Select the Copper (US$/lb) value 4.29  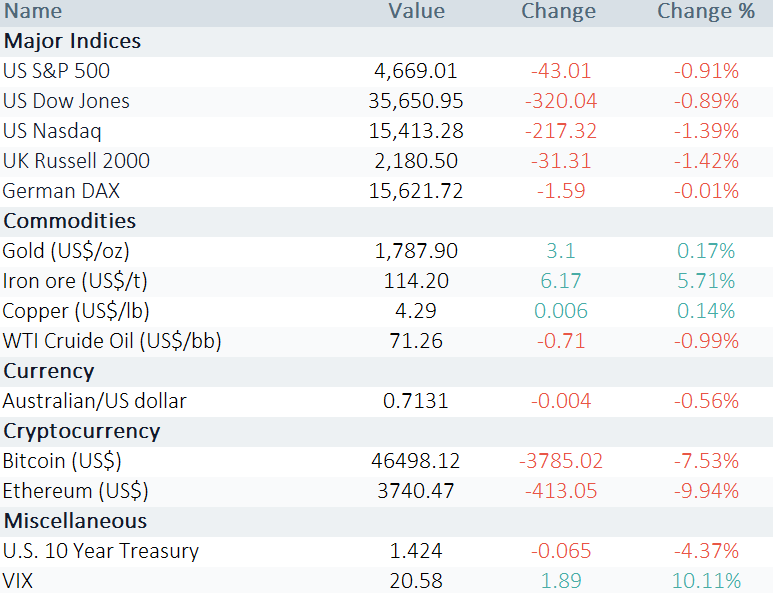click(416, 312)
